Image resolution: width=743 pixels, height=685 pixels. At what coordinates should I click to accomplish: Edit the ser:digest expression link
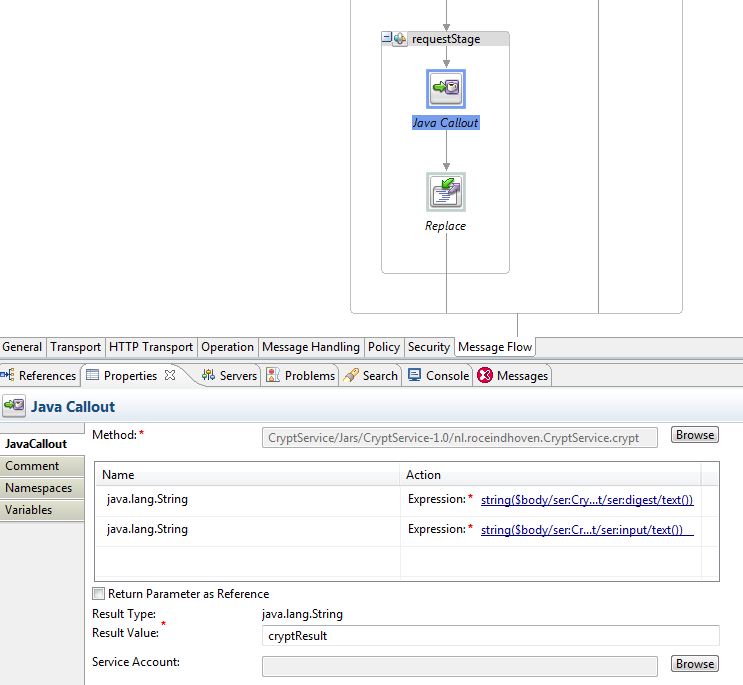click(x=587, y=499)
